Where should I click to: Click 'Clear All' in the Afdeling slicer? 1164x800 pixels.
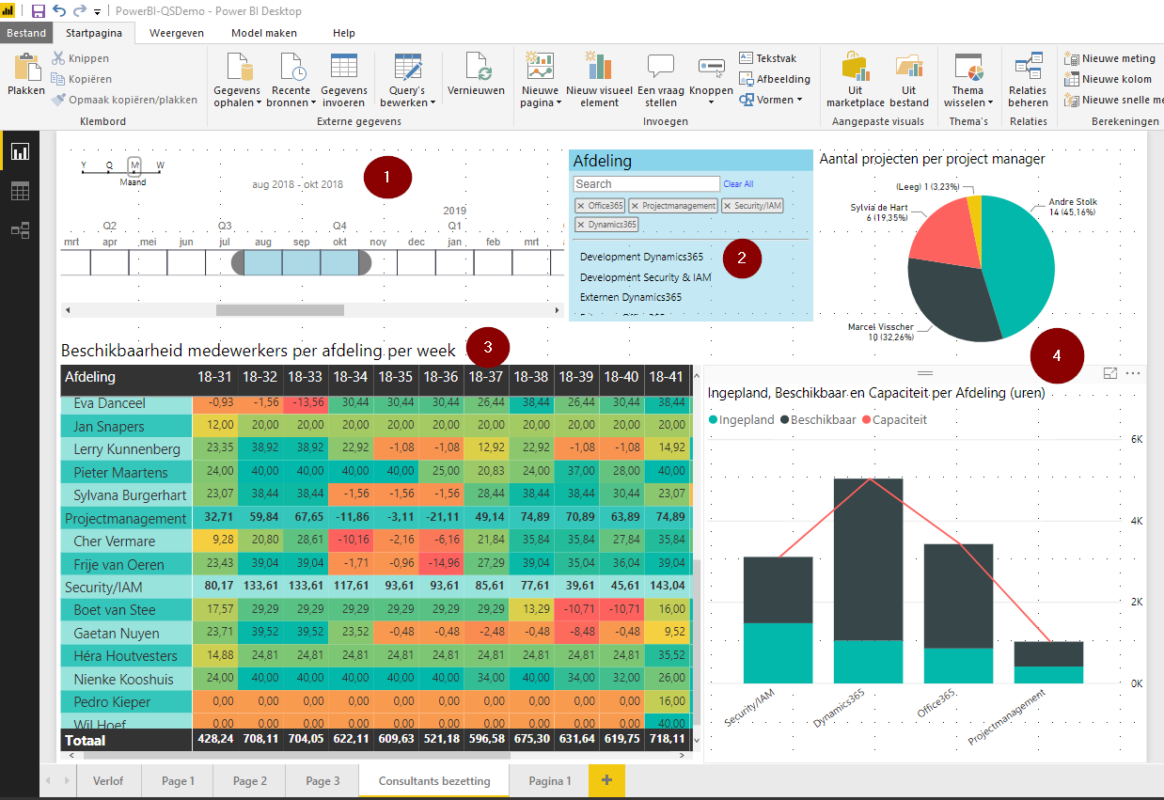pos(739,184)
